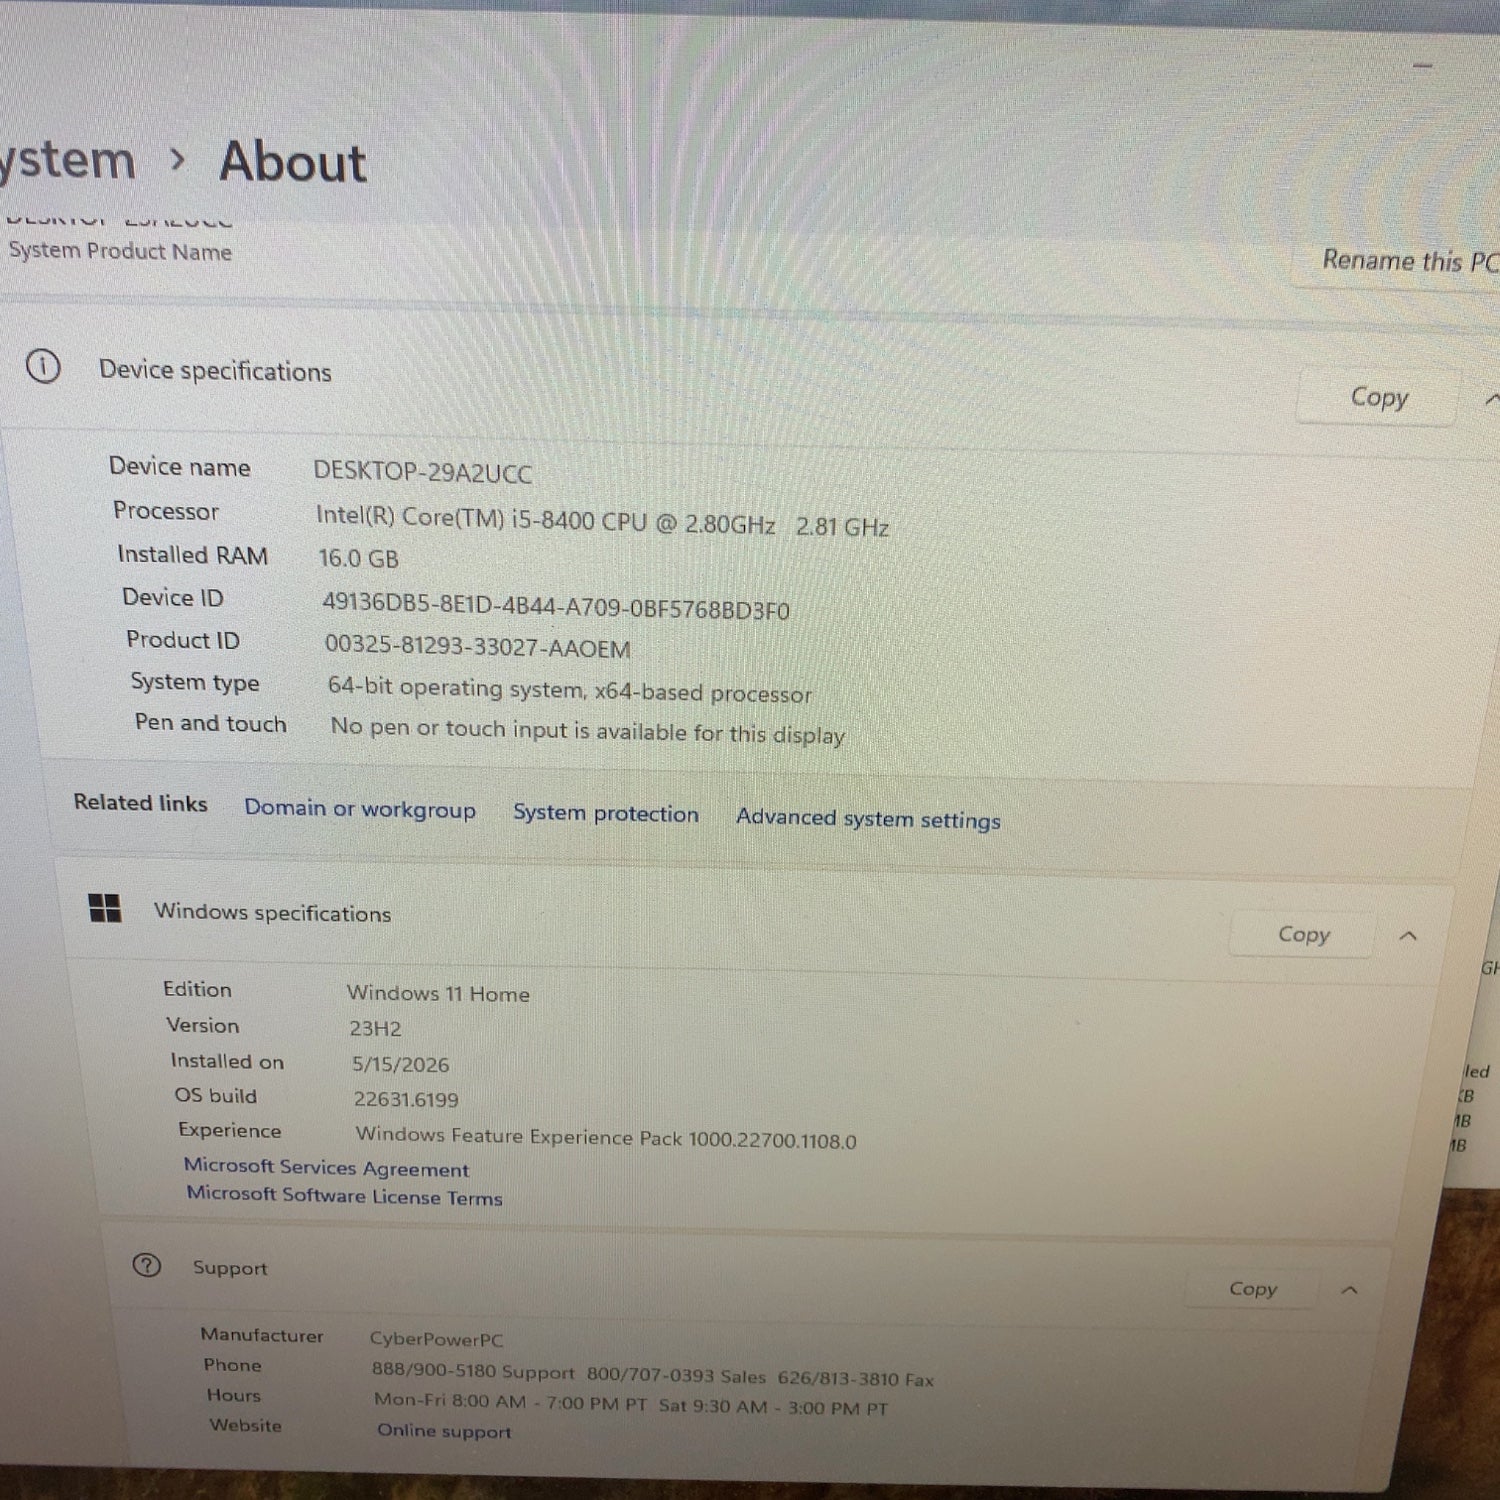Click the System type label
Screen dimensions: 1500x1500
point(195,682)
